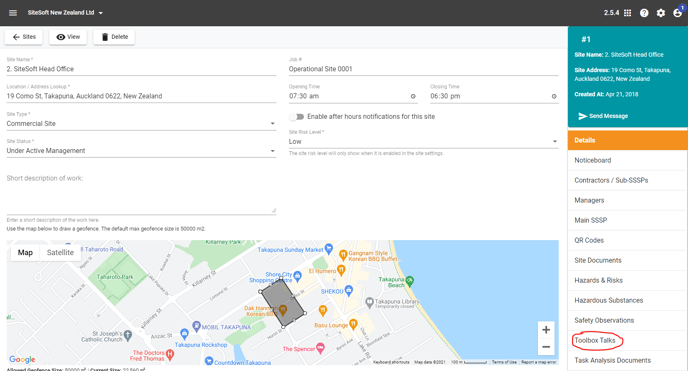Zoom out on the map
688x371 pixels.
[x=546, y=347]
